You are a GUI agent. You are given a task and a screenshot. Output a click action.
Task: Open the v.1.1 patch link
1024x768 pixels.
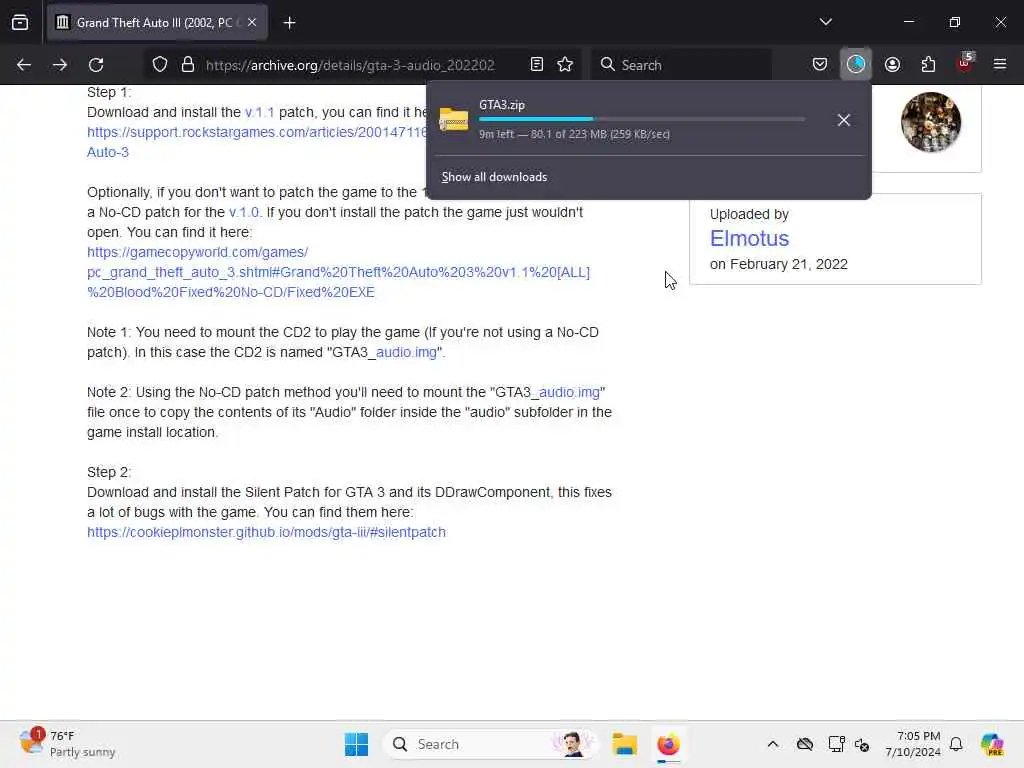(x=259, y=112)
